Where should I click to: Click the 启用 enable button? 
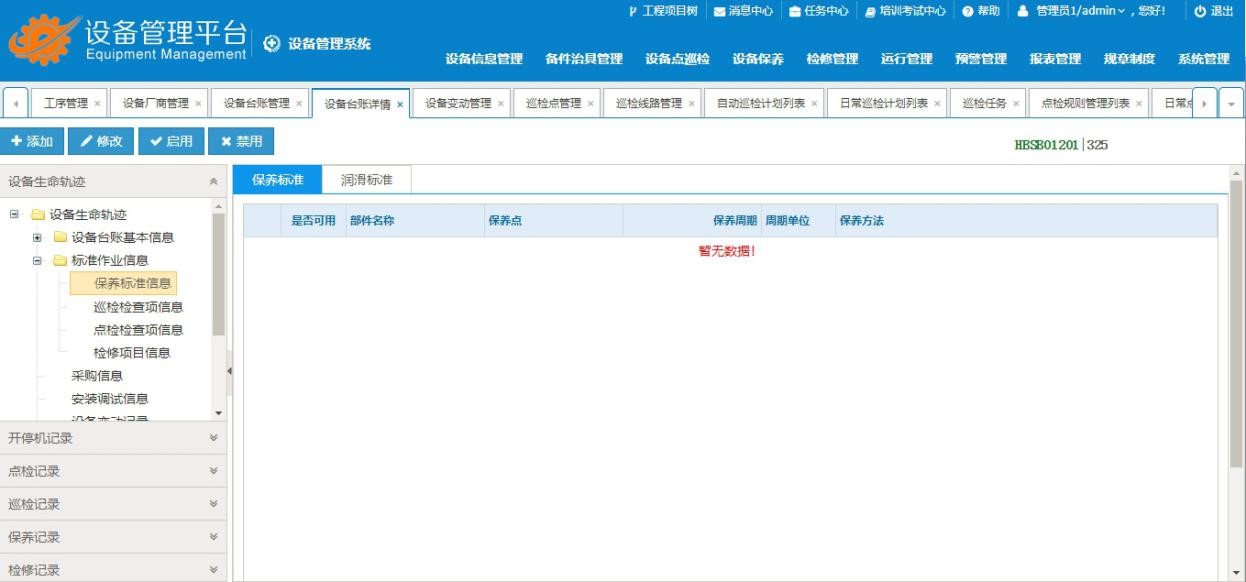tap(171, 141)
